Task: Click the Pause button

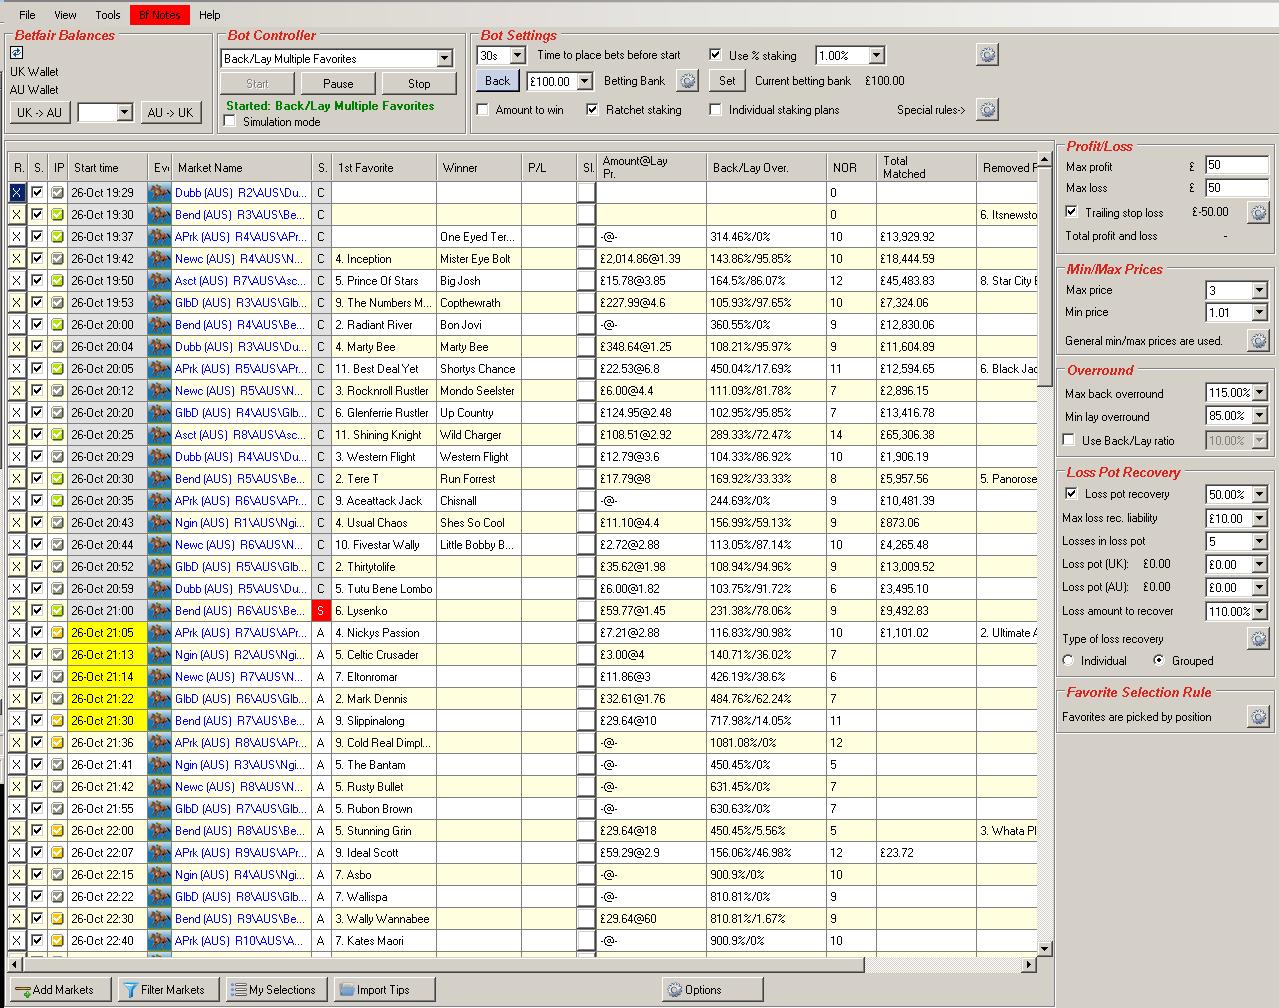Action: pyautogui.click(x=338, y=84)
